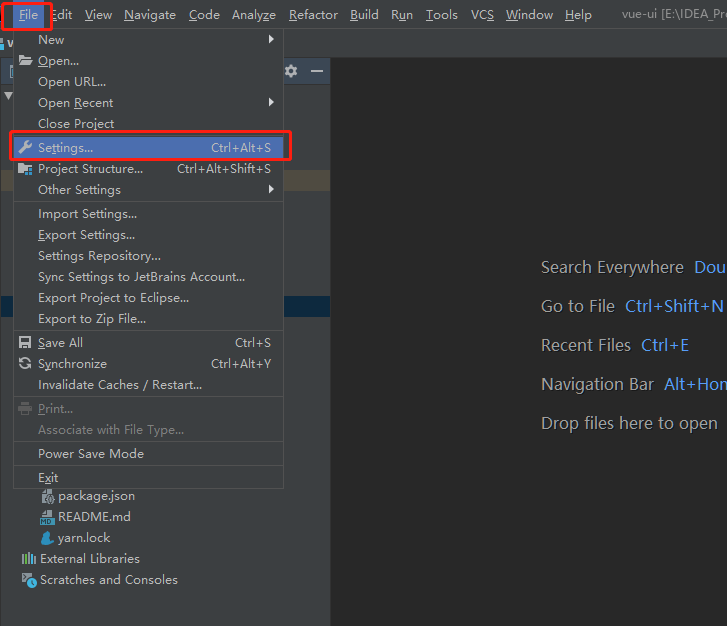
Task: Click the Synchronize refresh icon
Action: (x=25, y=364)
